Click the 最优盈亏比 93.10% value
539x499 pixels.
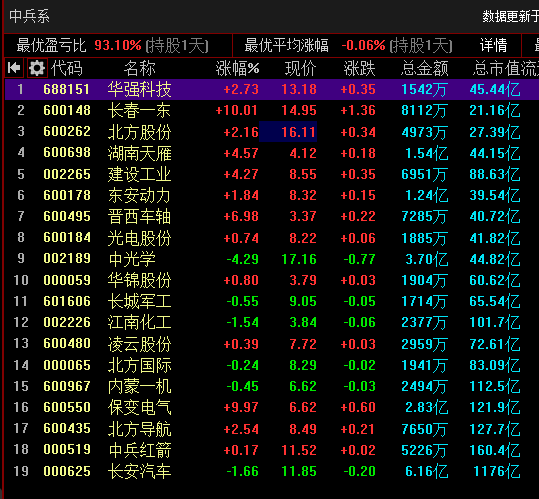coord(118,45)
